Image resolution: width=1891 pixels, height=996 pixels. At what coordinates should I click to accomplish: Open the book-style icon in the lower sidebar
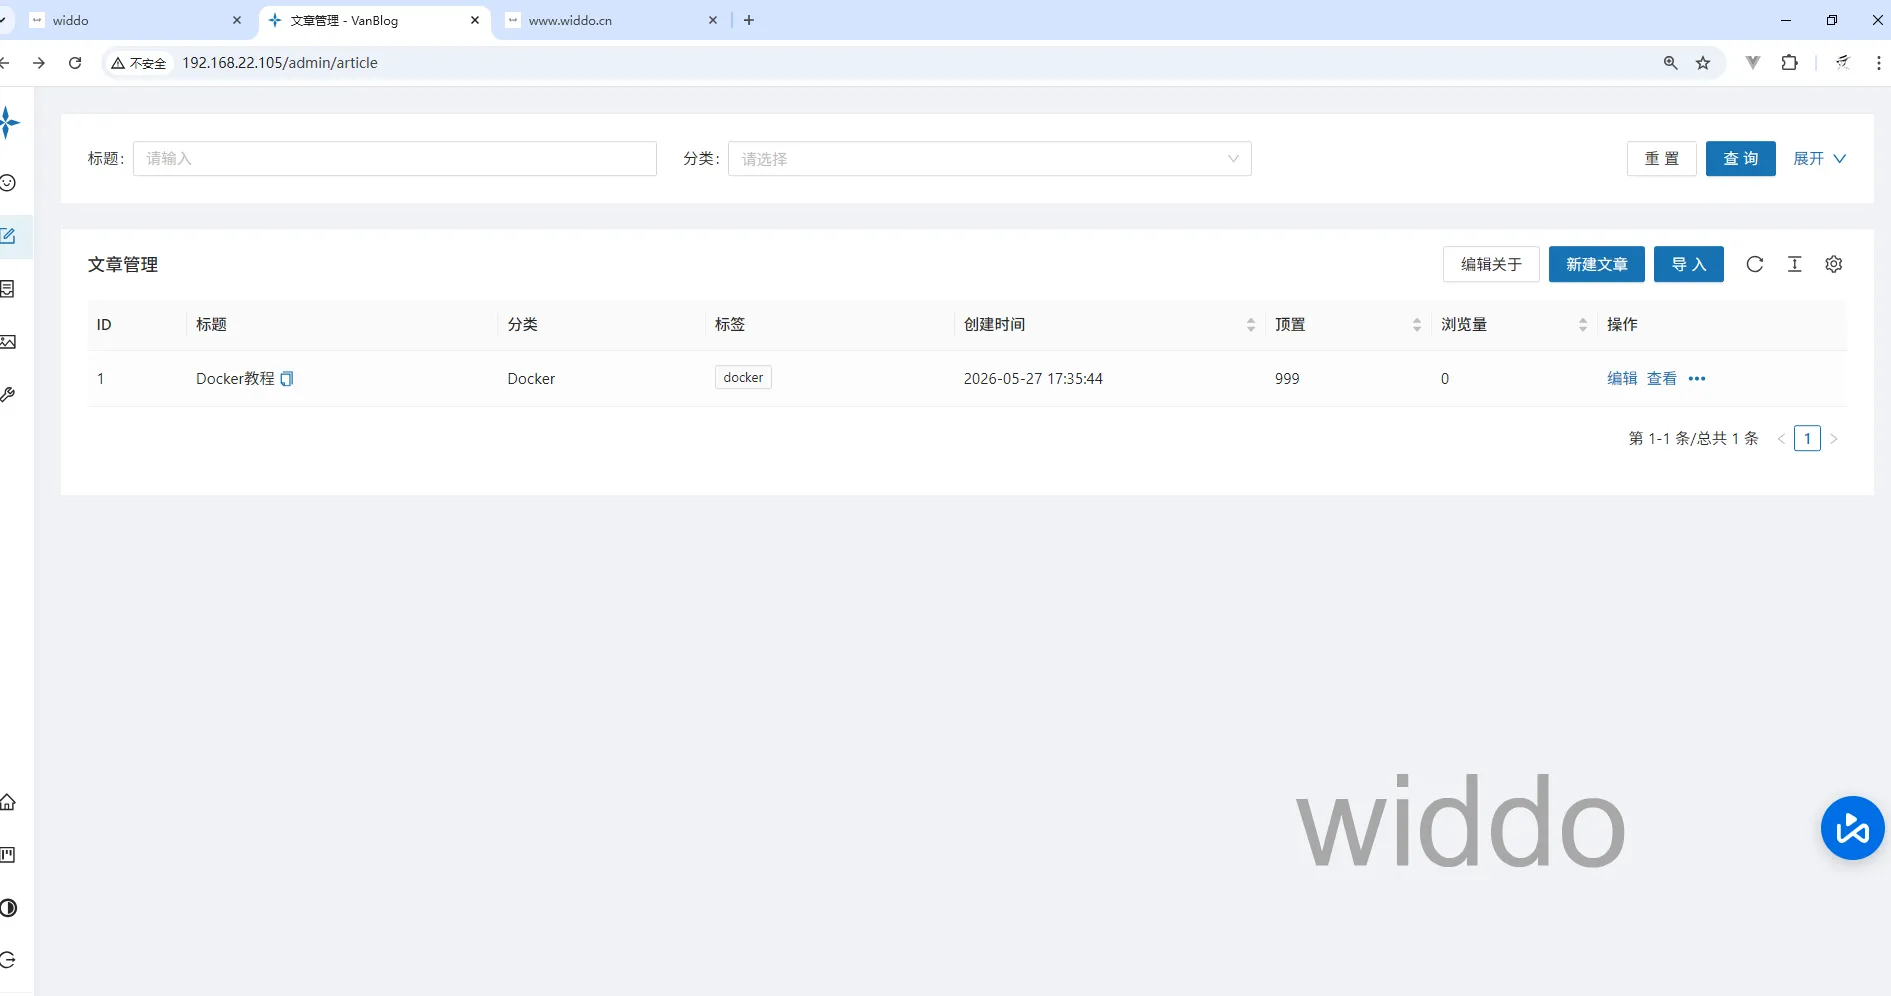(8, 855)
